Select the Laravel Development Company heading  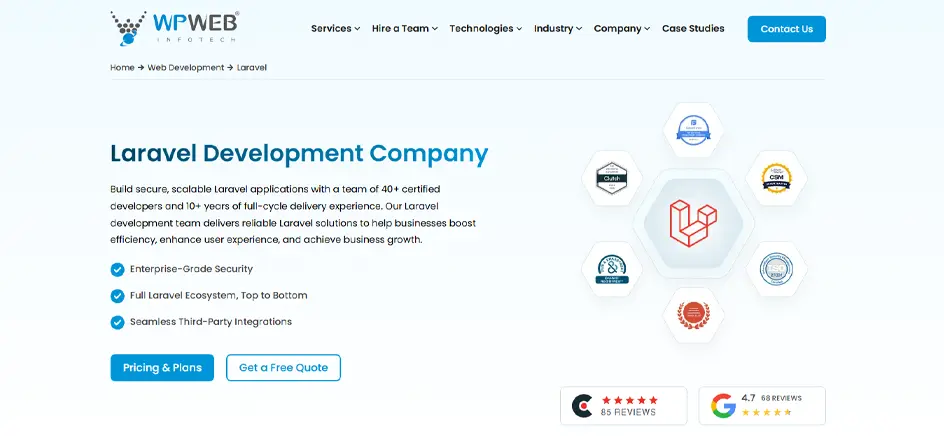(x=299, y=154)
